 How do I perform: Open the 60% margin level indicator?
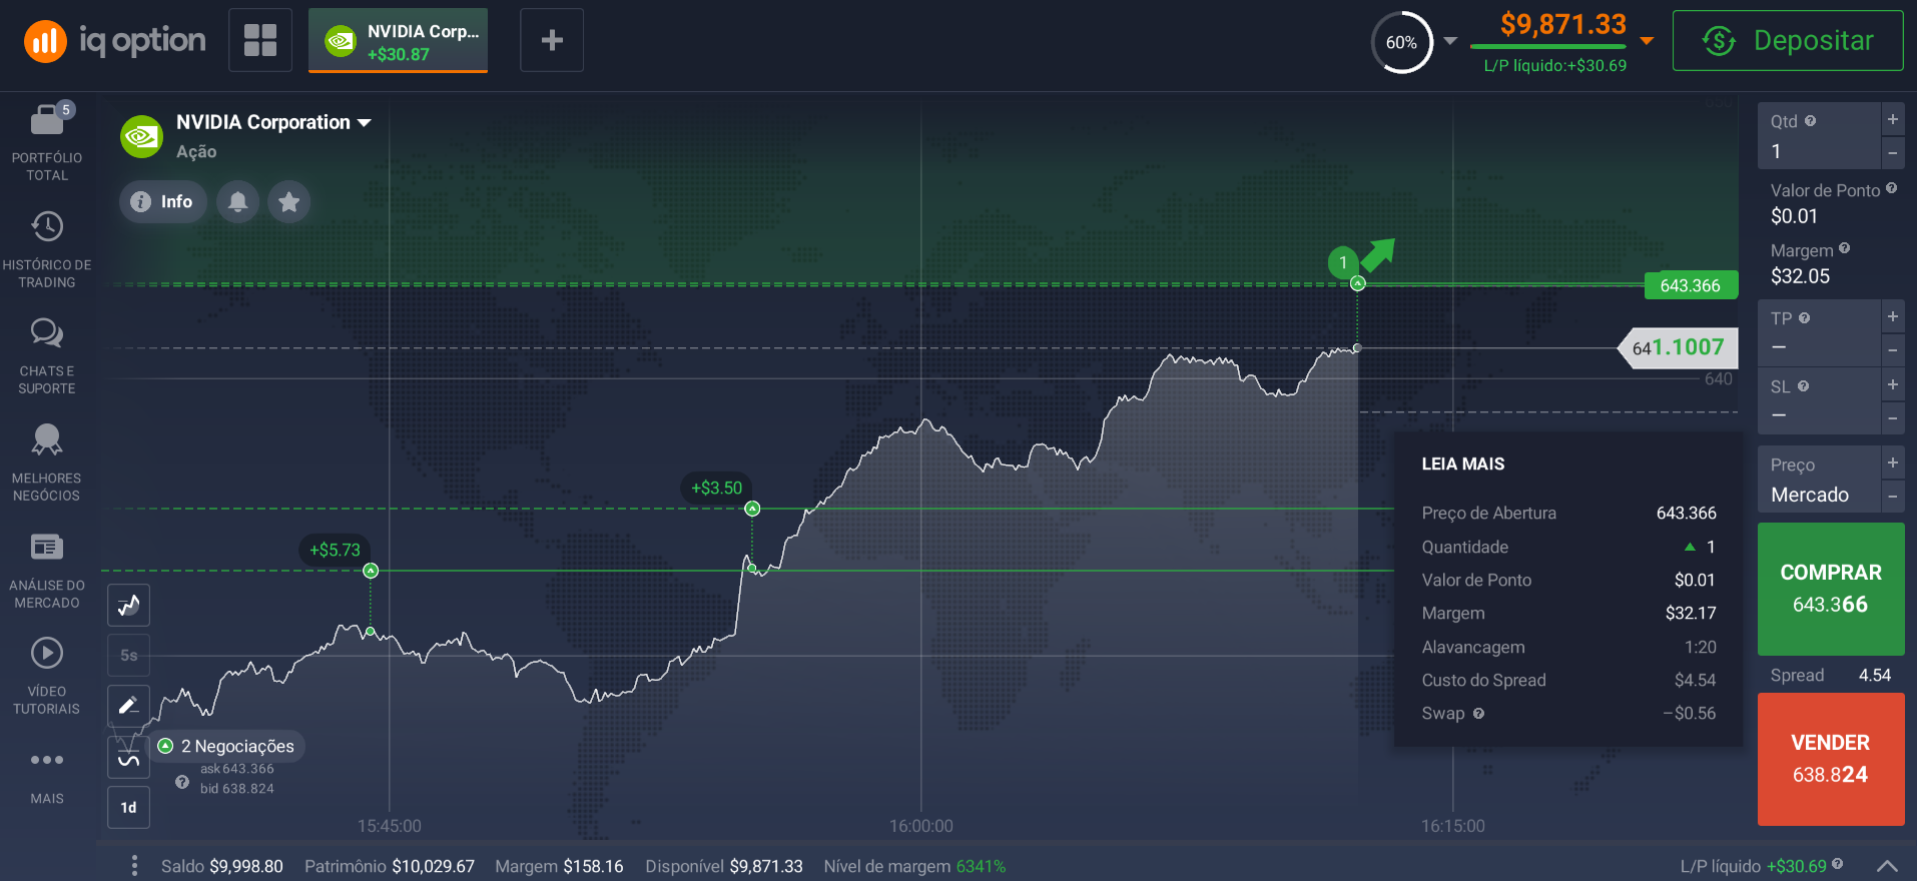(1401, 42)
